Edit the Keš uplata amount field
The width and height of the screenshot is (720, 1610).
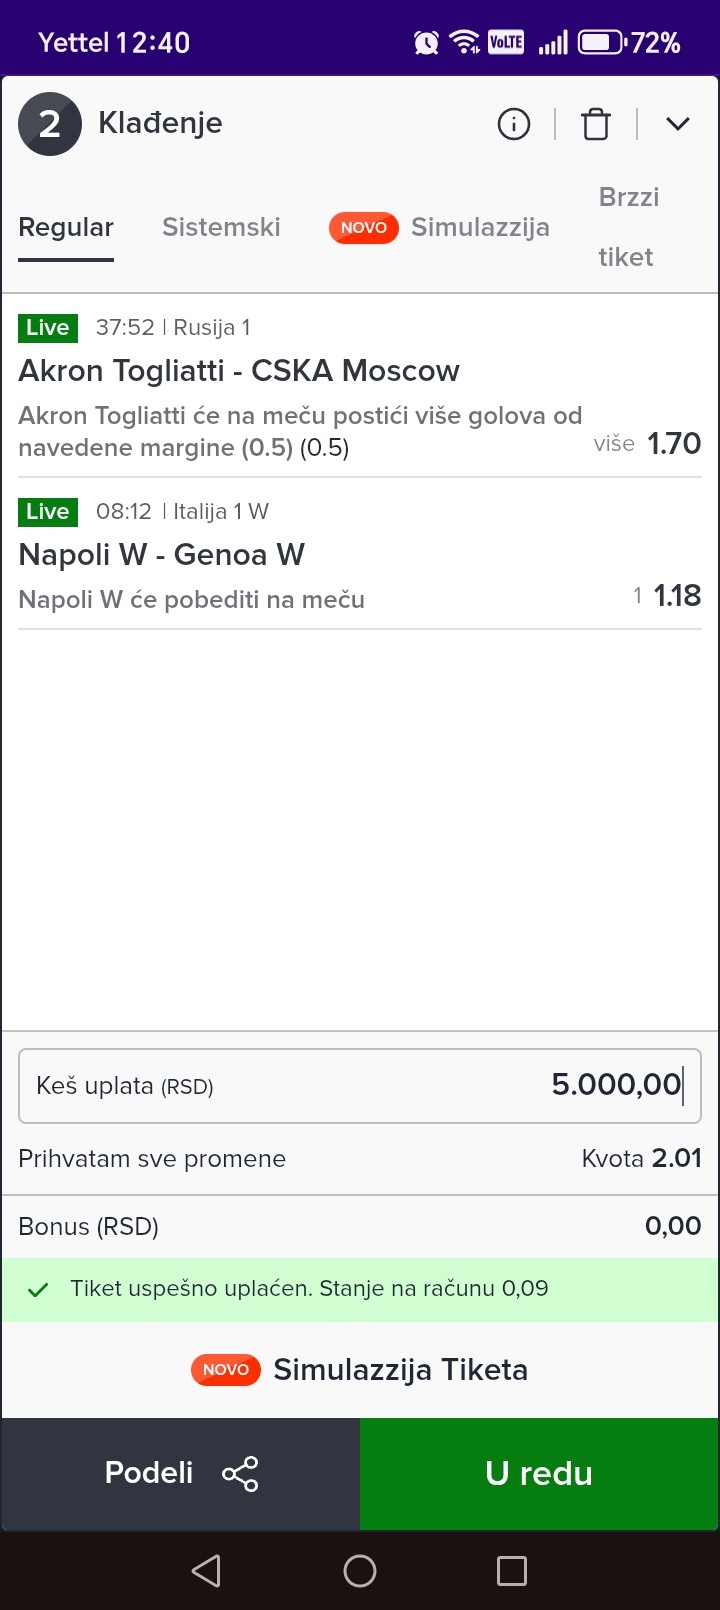click(360, 1086)
